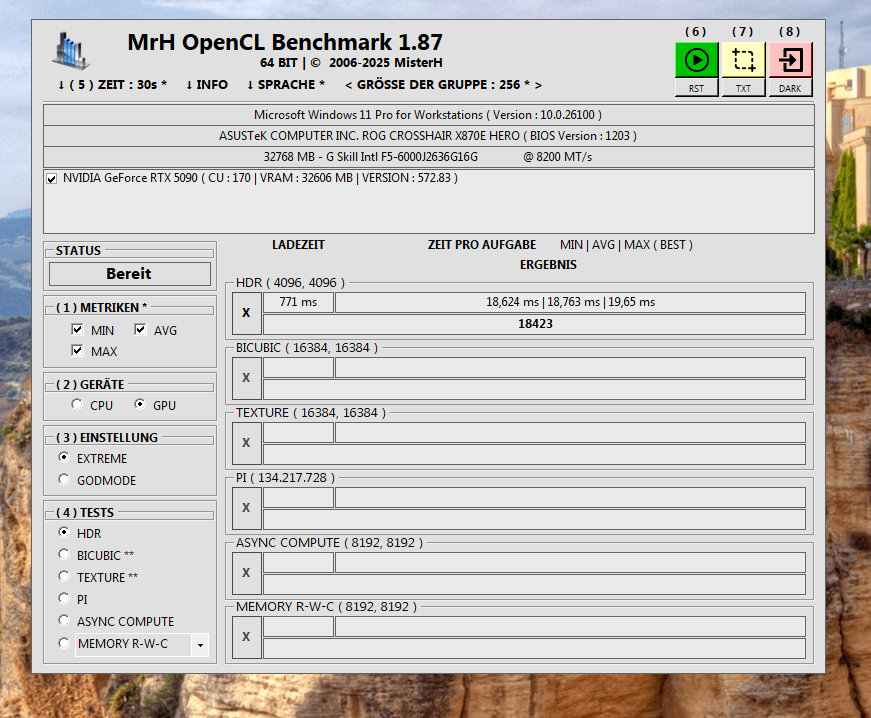This screenshot has height=718, width=871.
Task: Click the X button in HDR result group
Action: pyautogui.click(x=247, y=313)
